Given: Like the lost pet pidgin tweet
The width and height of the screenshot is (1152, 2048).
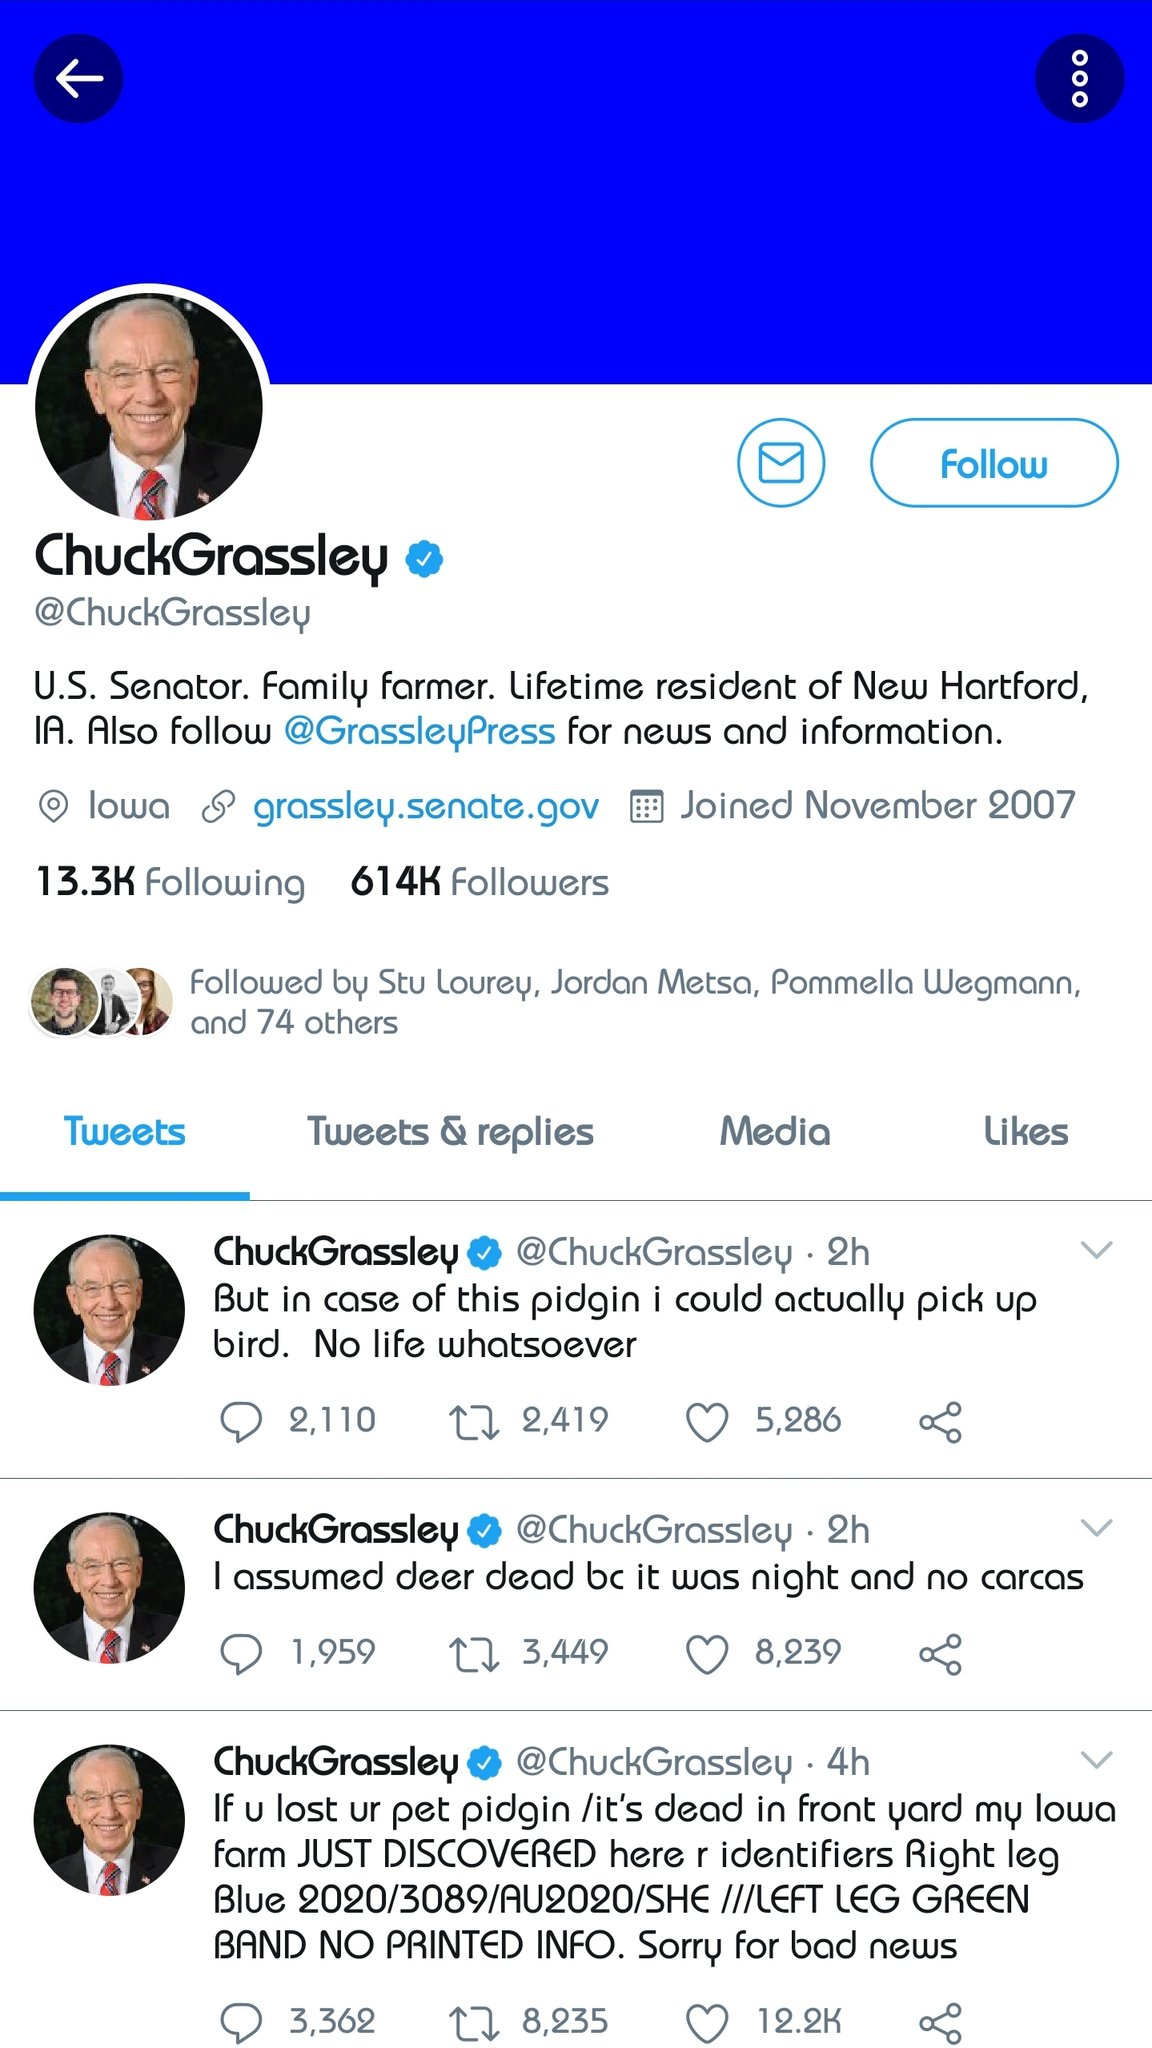Looking at the screenshot, I should click(707, 2022).
